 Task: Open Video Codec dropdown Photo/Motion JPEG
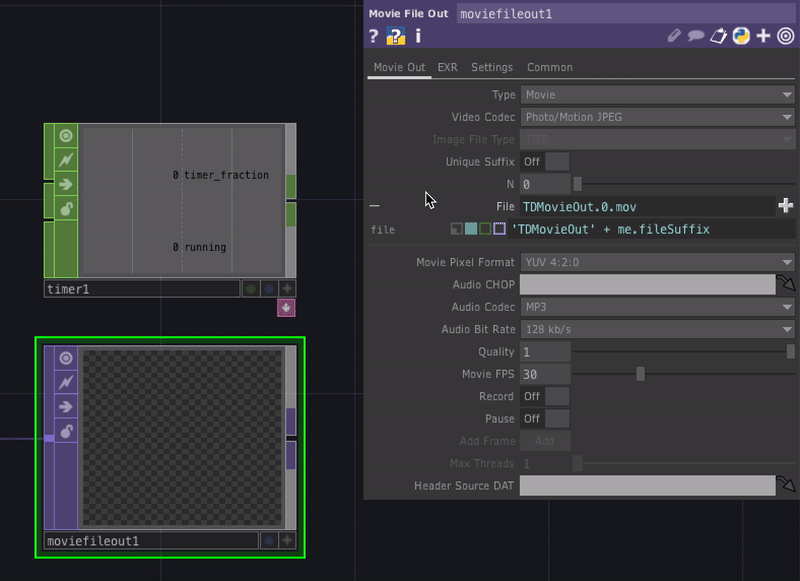(x=657, y=117)
